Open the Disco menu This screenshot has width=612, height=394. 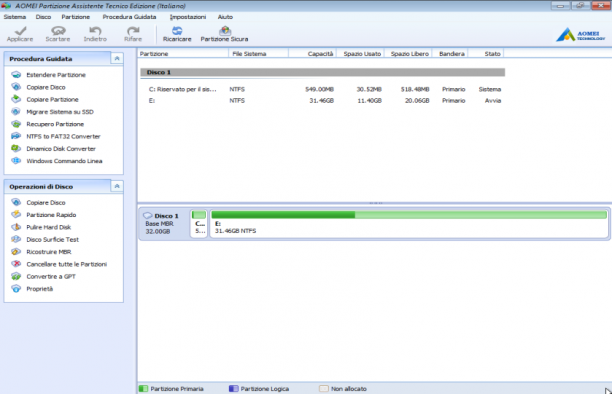[x=43, y=17]
